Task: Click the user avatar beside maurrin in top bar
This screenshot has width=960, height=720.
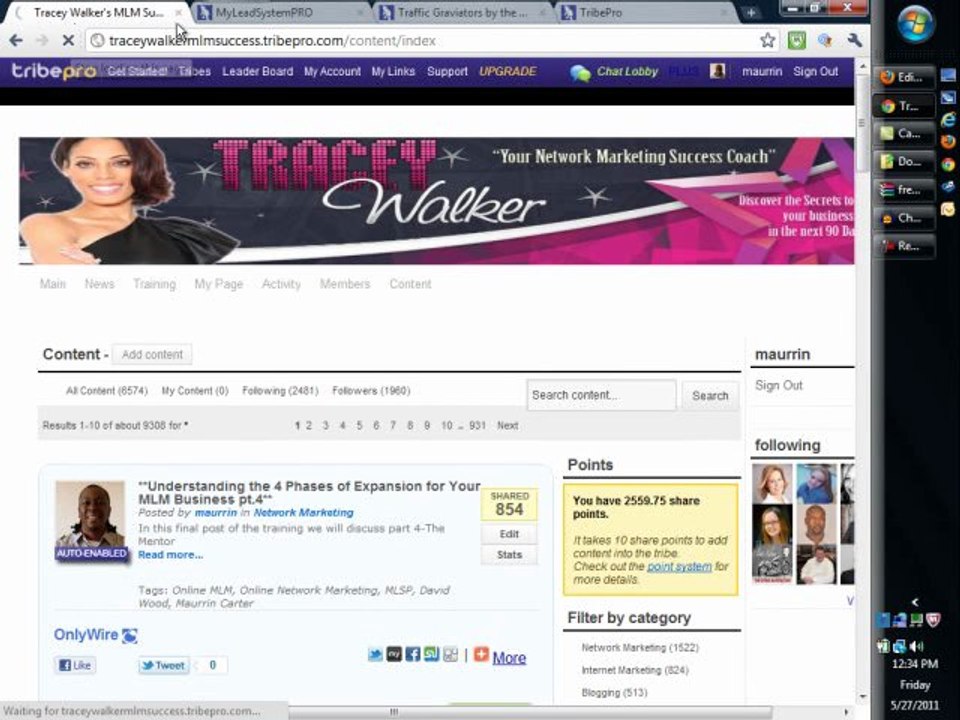Action: coord(718,71)
